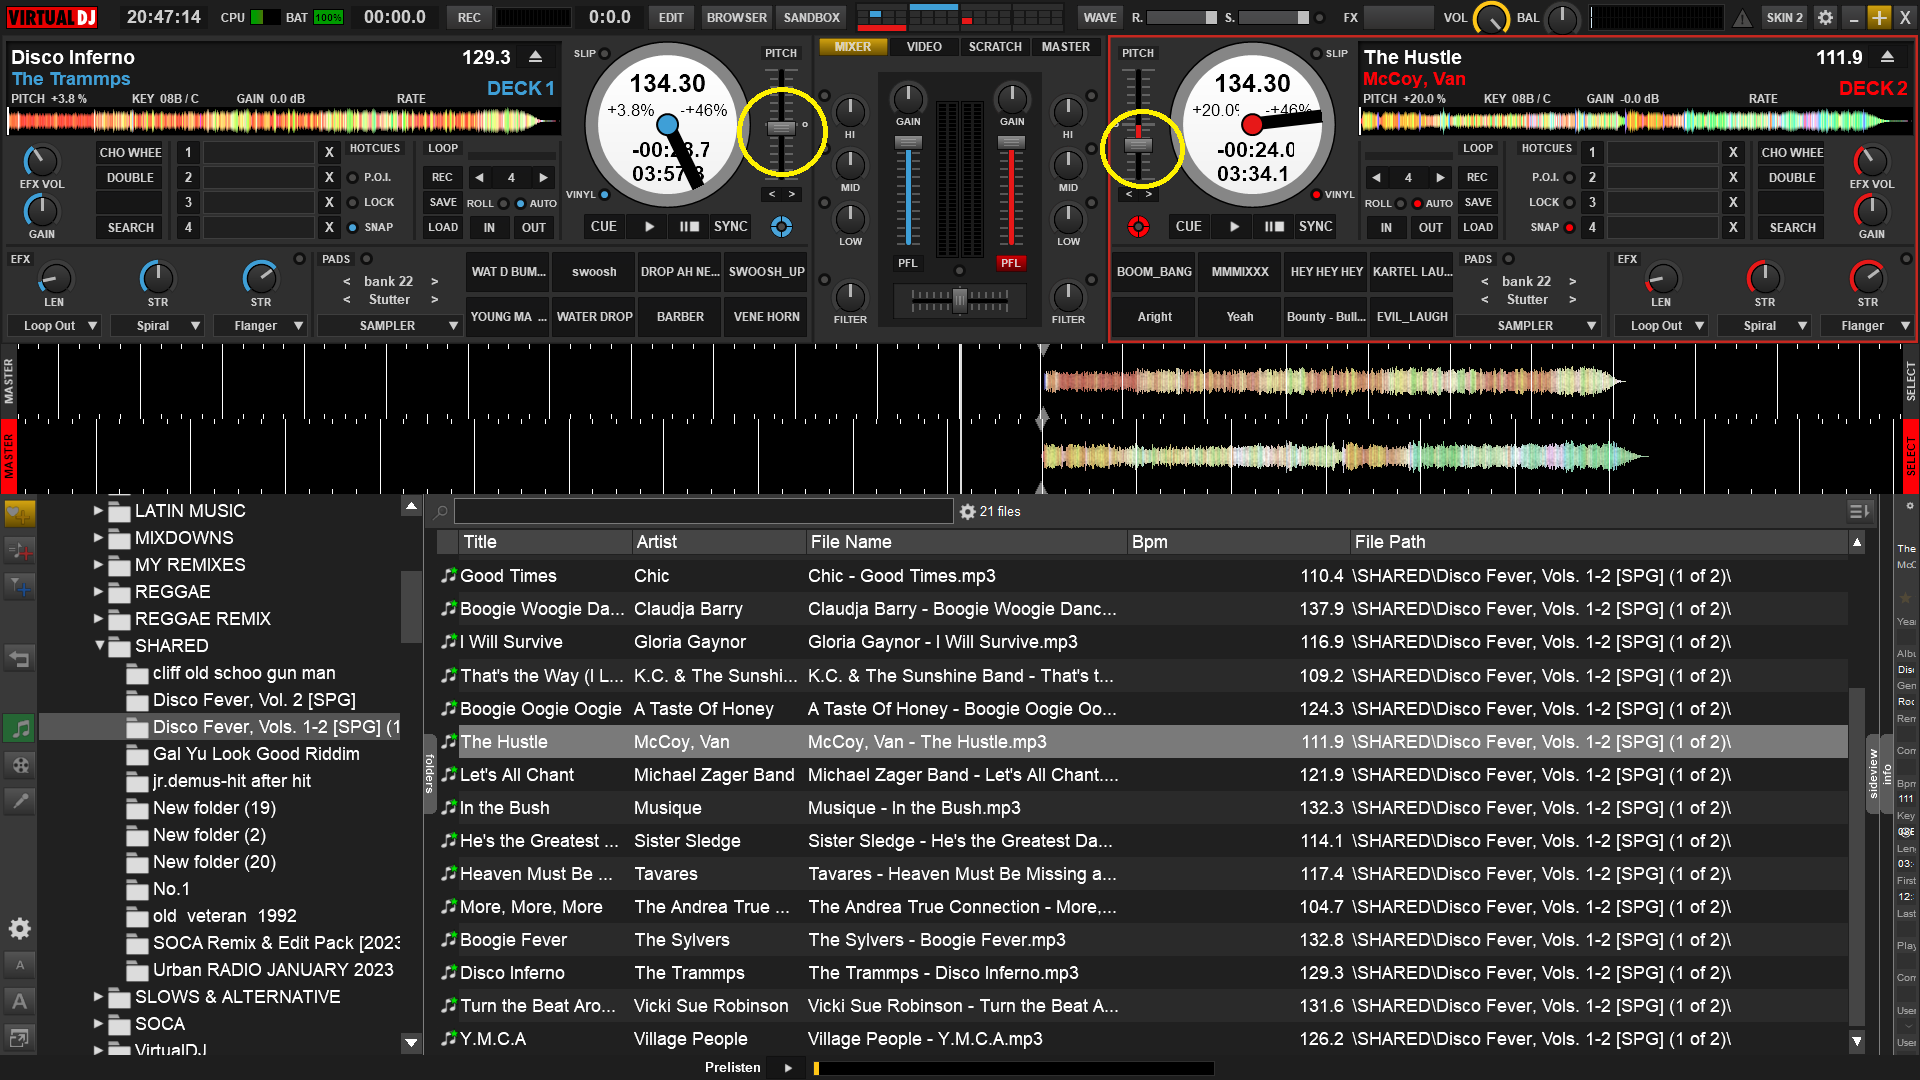Click Deck 2 pause/stutter button
This screenshot has height=1080, width=1920.
(1273, 227)
